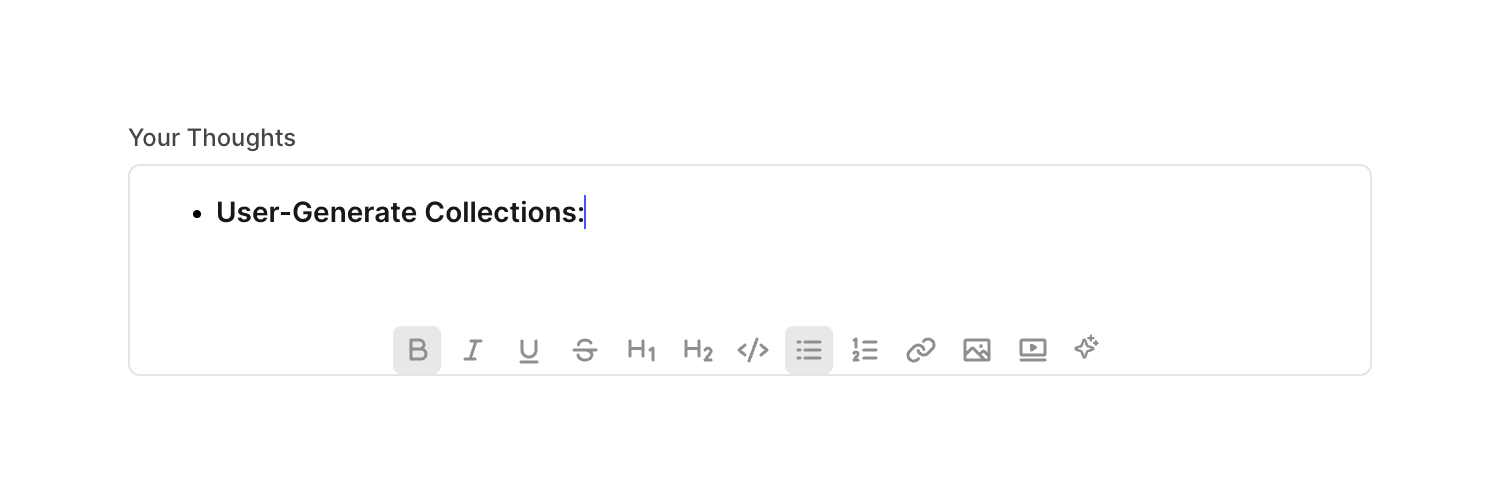Insert a code block
The width and height of the screenshot is (1500, 504).
(x=753, y=350)
